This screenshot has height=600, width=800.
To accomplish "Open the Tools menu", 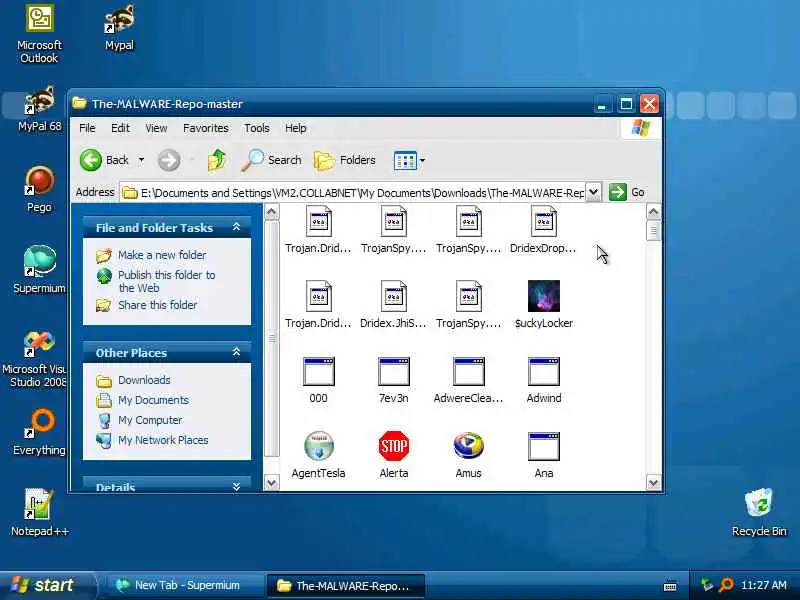I will coord(256,128).
